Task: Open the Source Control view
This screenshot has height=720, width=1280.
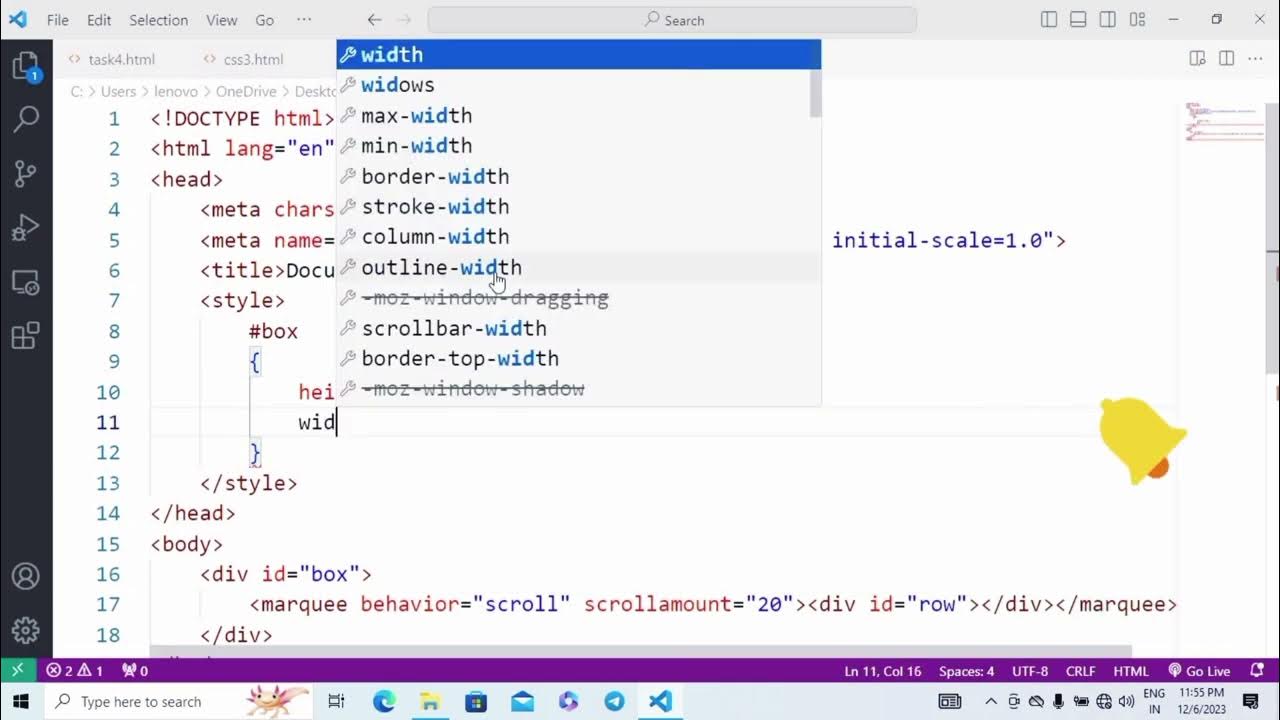Action: 26,174
